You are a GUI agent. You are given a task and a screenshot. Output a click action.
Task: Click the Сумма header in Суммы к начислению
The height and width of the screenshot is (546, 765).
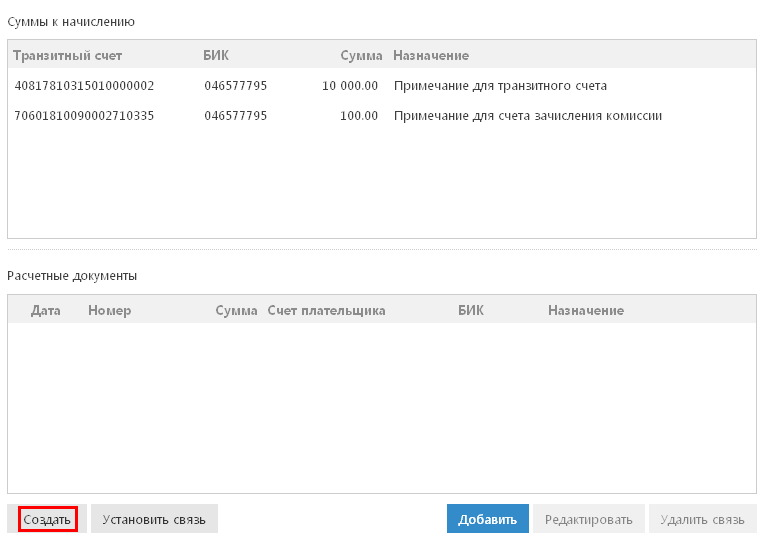[x=361, y=56]
